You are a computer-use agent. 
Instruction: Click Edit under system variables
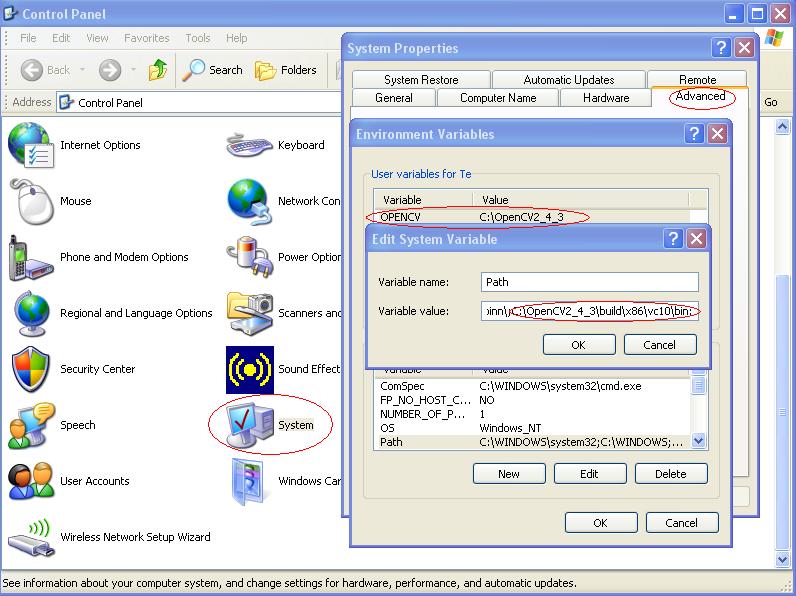point(590,474)
